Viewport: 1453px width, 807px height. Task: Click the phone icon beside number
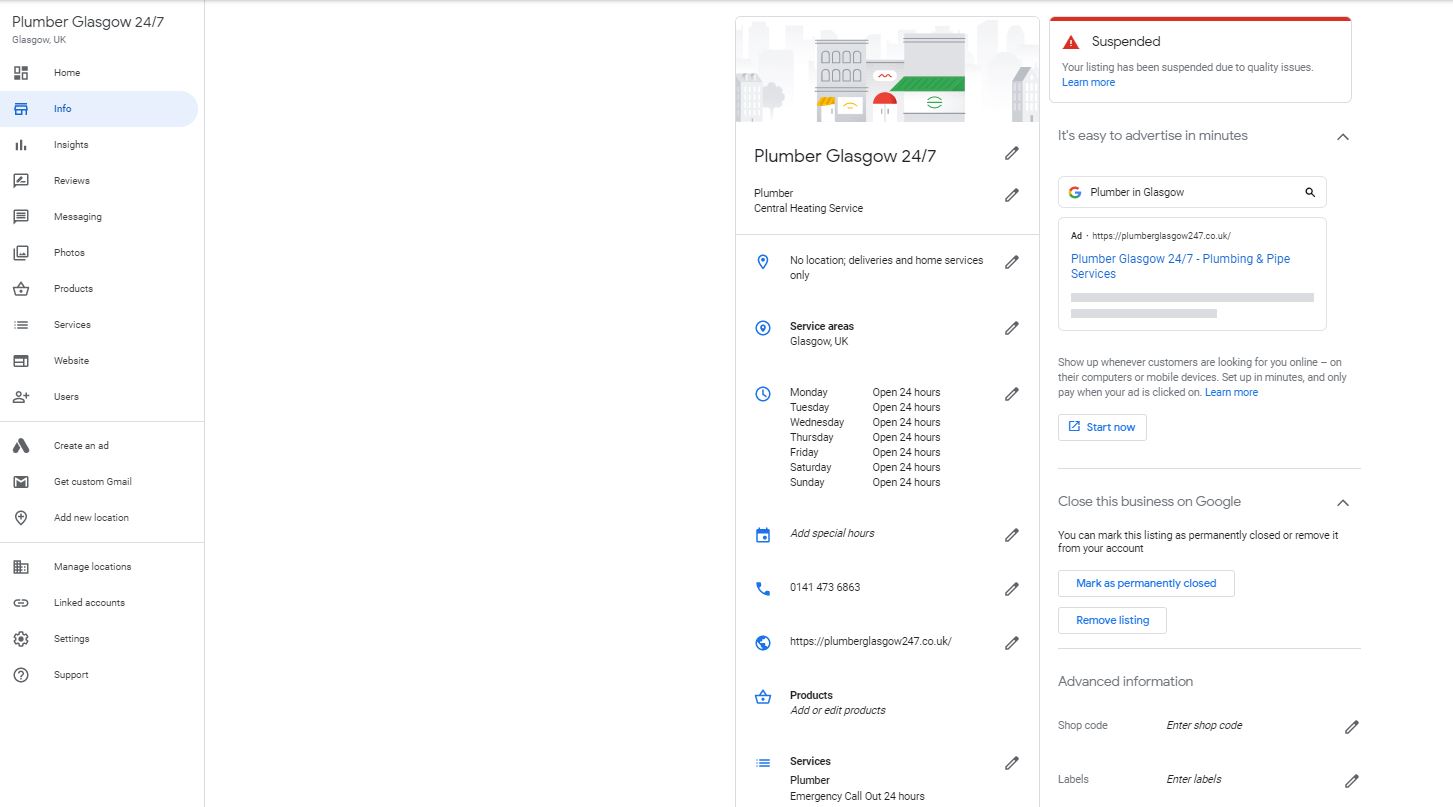click(x=763, y=589)
